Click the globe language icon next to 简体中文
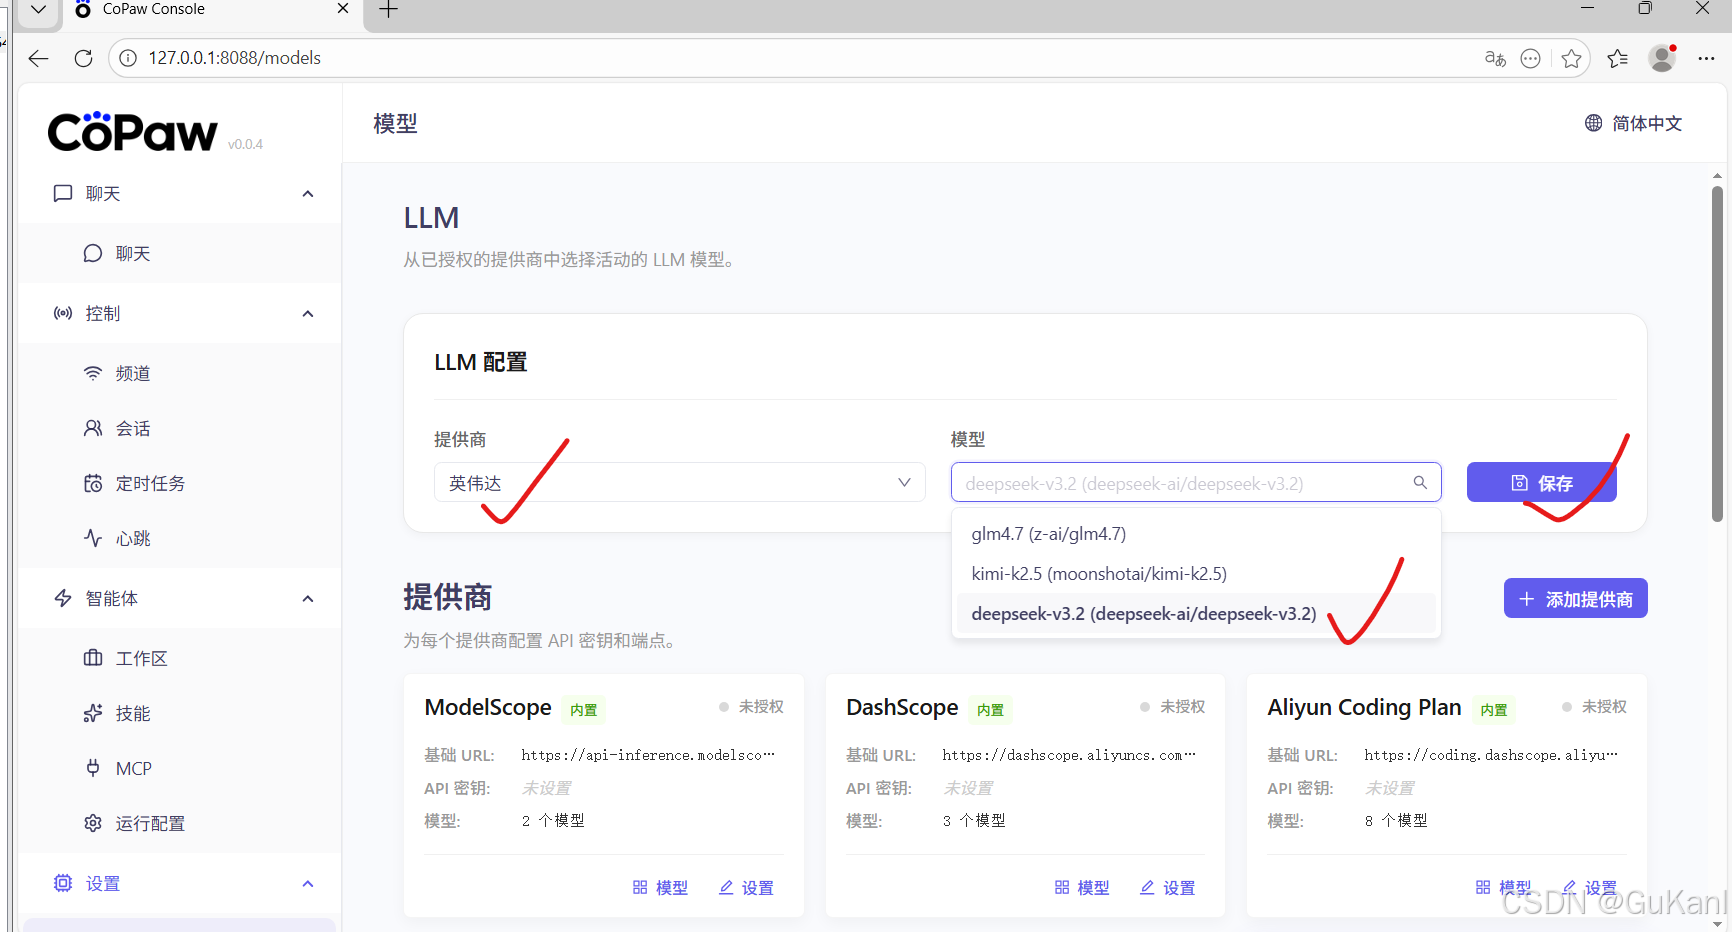 pos(1593,122)
